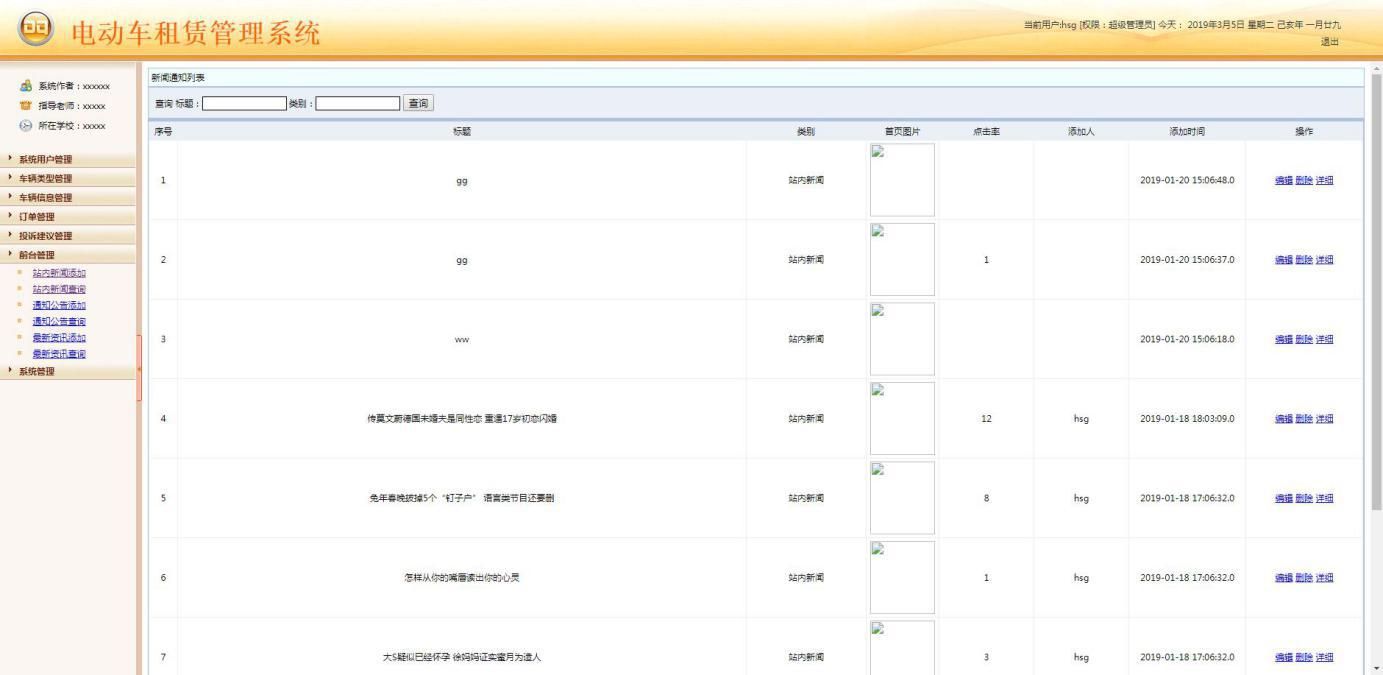Screen dimensions: 1383x675
Task: Open 最新资讯添加 in the sidebar
Action: [59, 337]
